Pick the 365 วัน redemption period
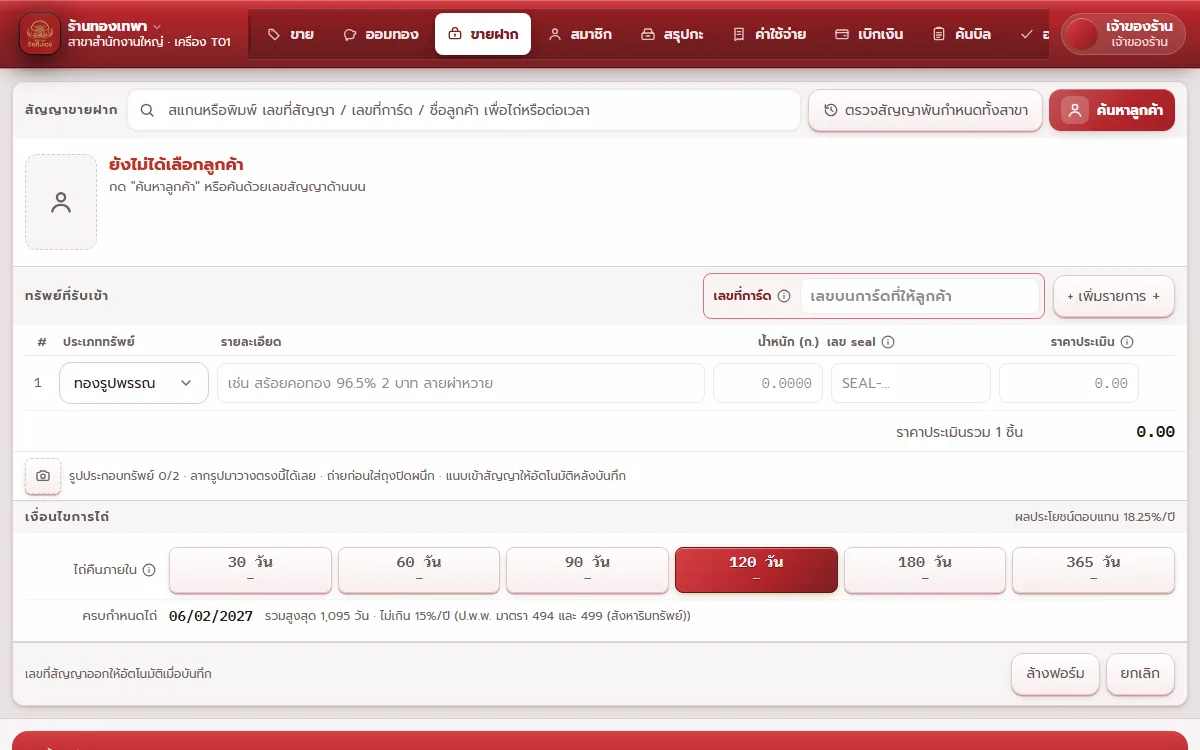The height and width of the screenshot is (750, 1200). [x=1093, y=570]
